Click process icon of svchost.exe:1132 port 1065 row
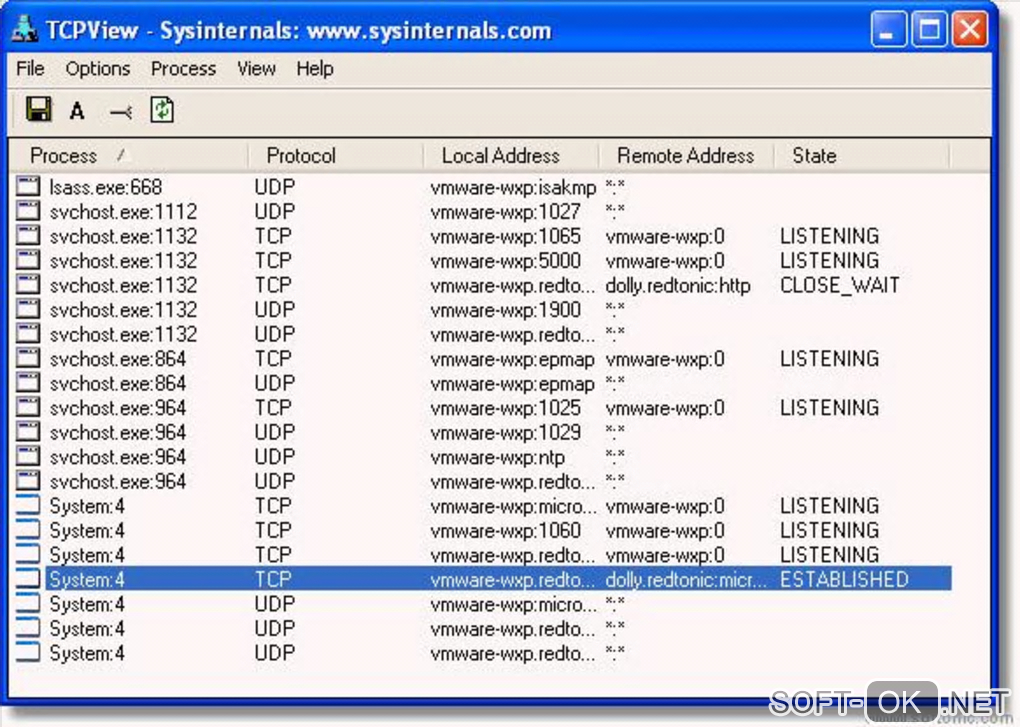1020x727 pixels. pyautogui.click(x=28, y=235)
